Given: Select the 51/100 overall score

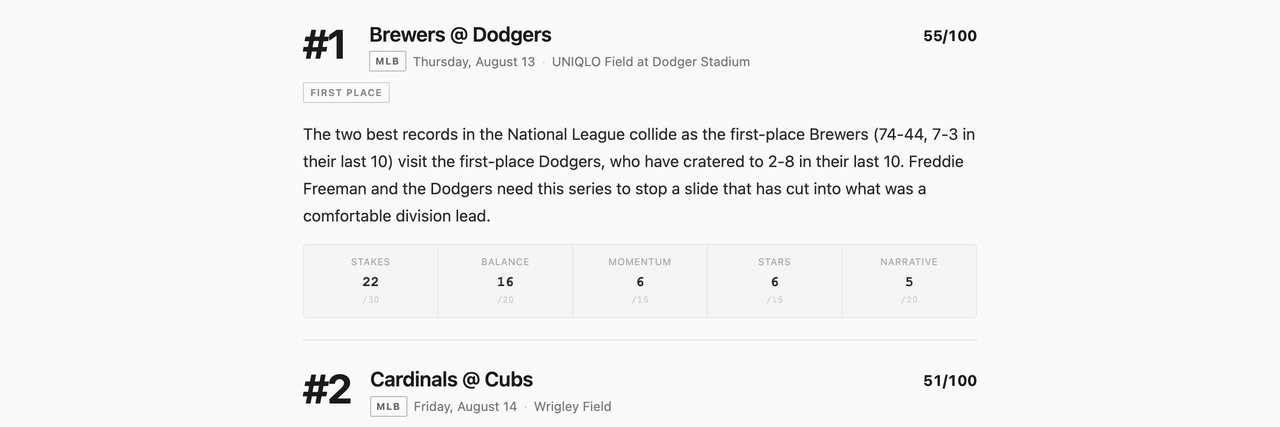Looking at the screenshot, I should (x=950, y=381).
